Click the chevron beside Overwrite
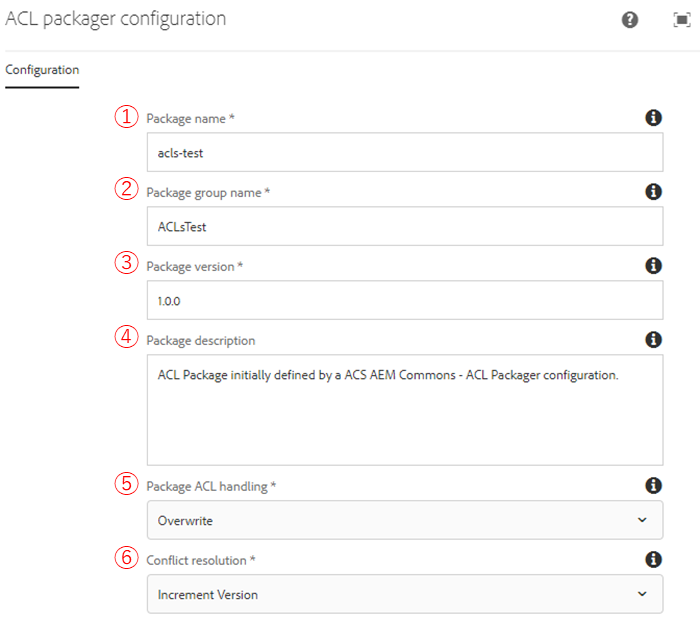Screen dimensions: 700x621 (x=642, y=520)
